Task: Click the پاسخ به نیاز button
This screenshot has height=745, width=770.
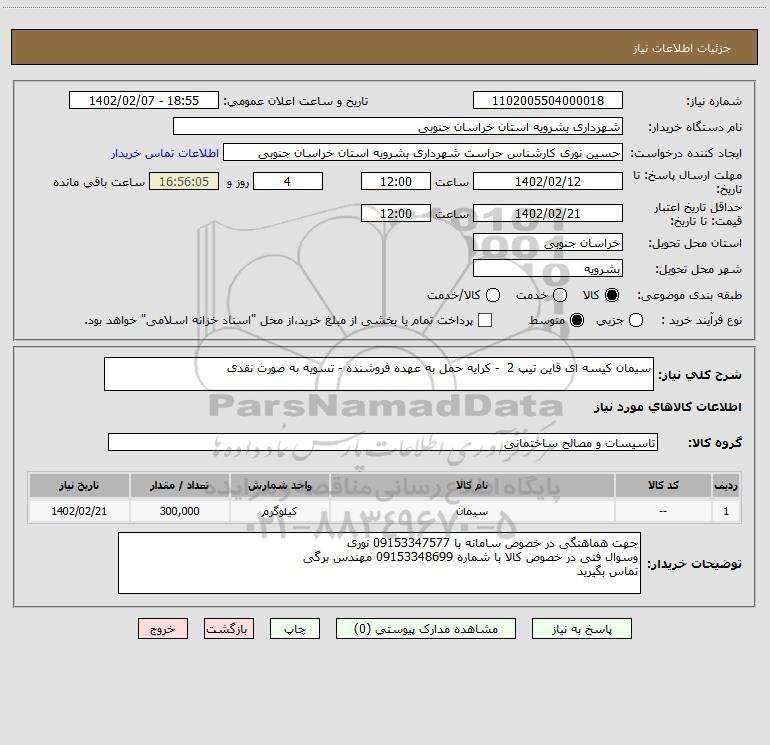Action: pyautogui.click(x=581, y=629)
